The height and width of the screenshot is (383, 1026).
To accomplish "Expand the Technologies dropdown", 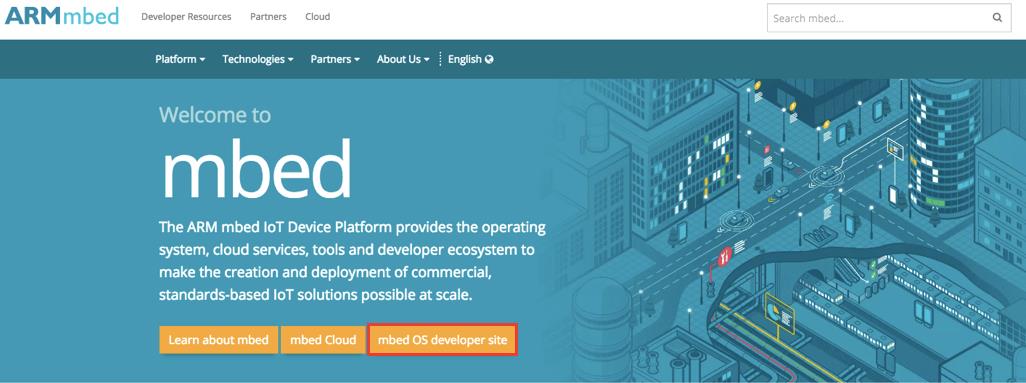I will click(x=258, y=59).
